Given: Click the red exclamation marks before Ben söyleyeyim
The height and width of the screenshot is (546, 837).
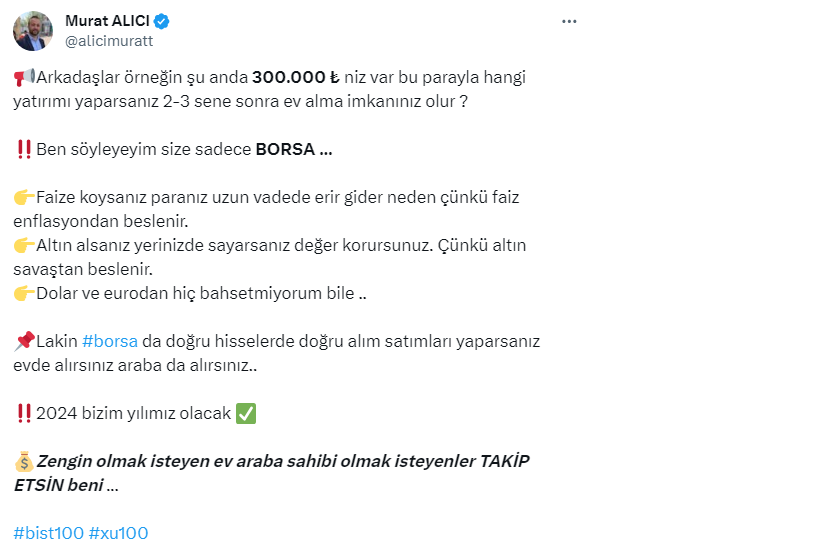Looking at the screenshot, I should tap(25, 149).
